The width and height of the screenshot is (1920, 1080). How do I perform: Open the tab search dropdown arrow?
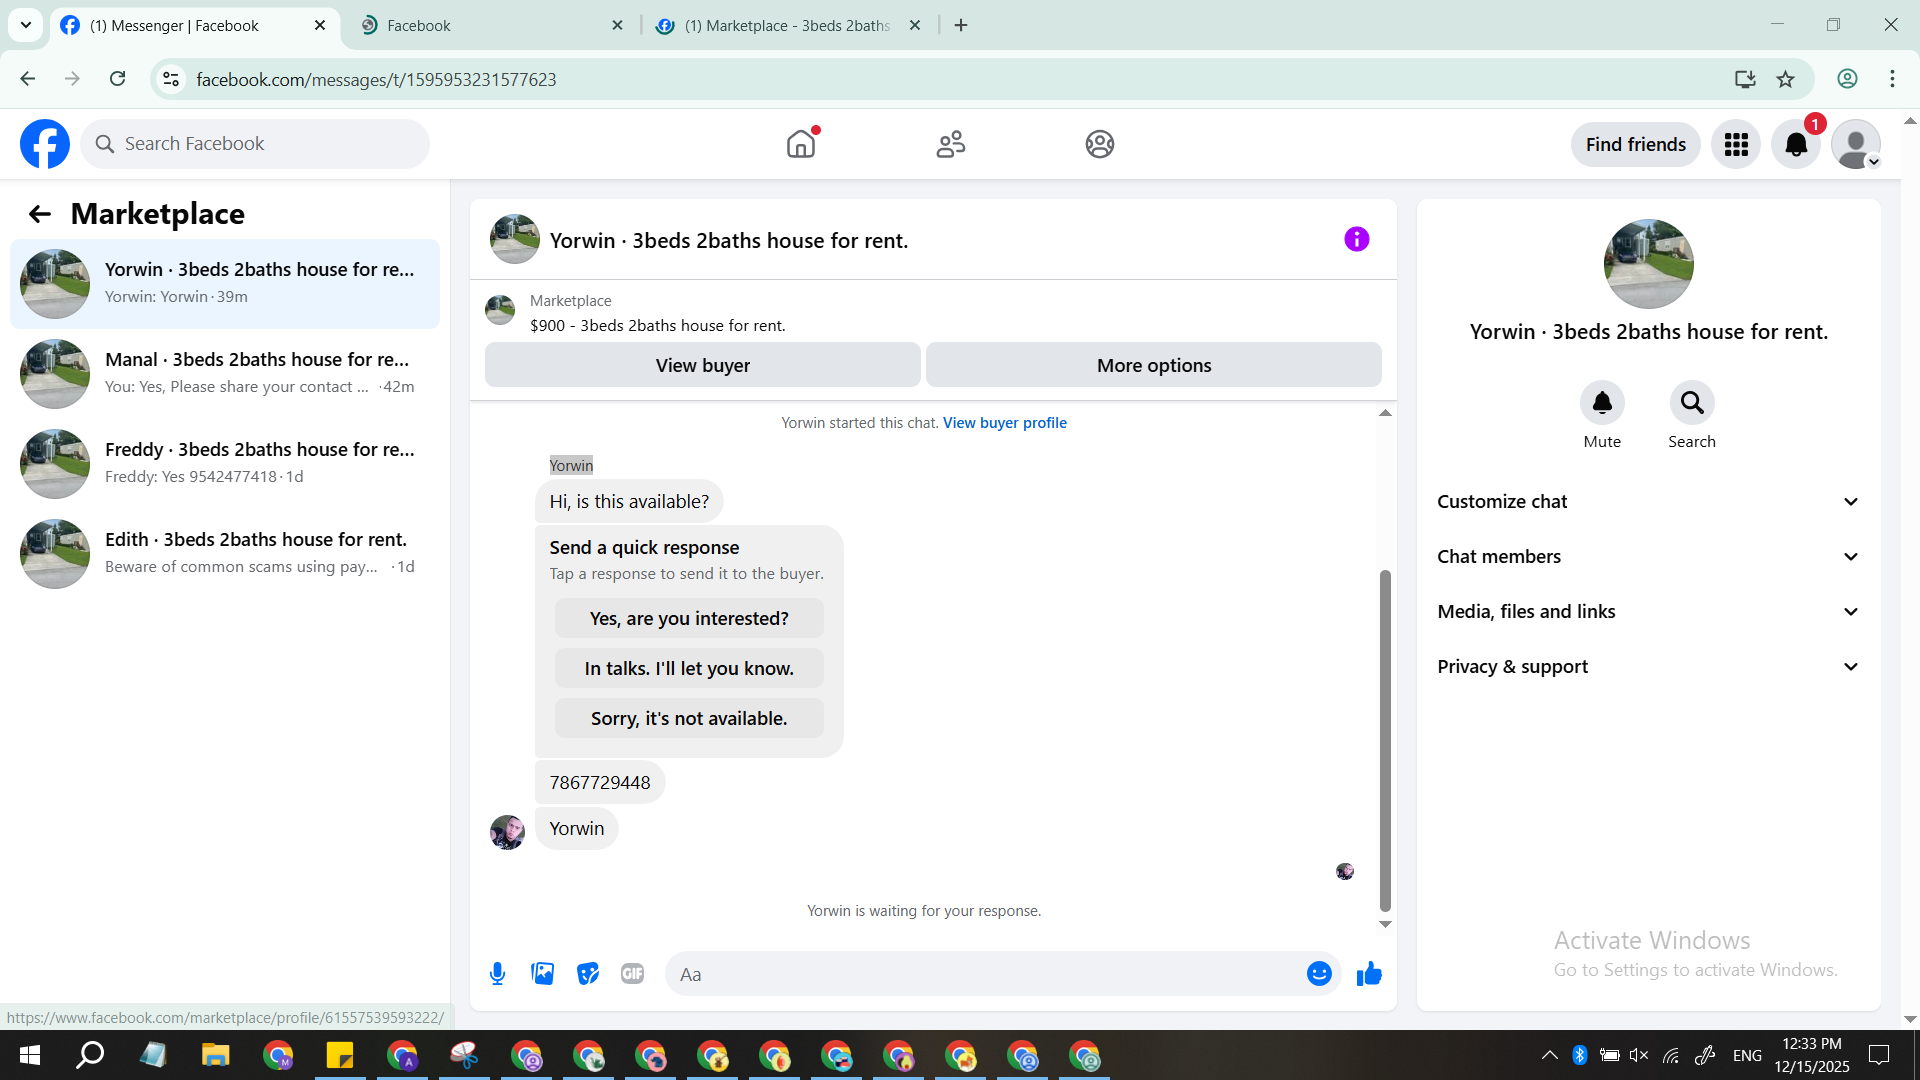coord(26,25)
